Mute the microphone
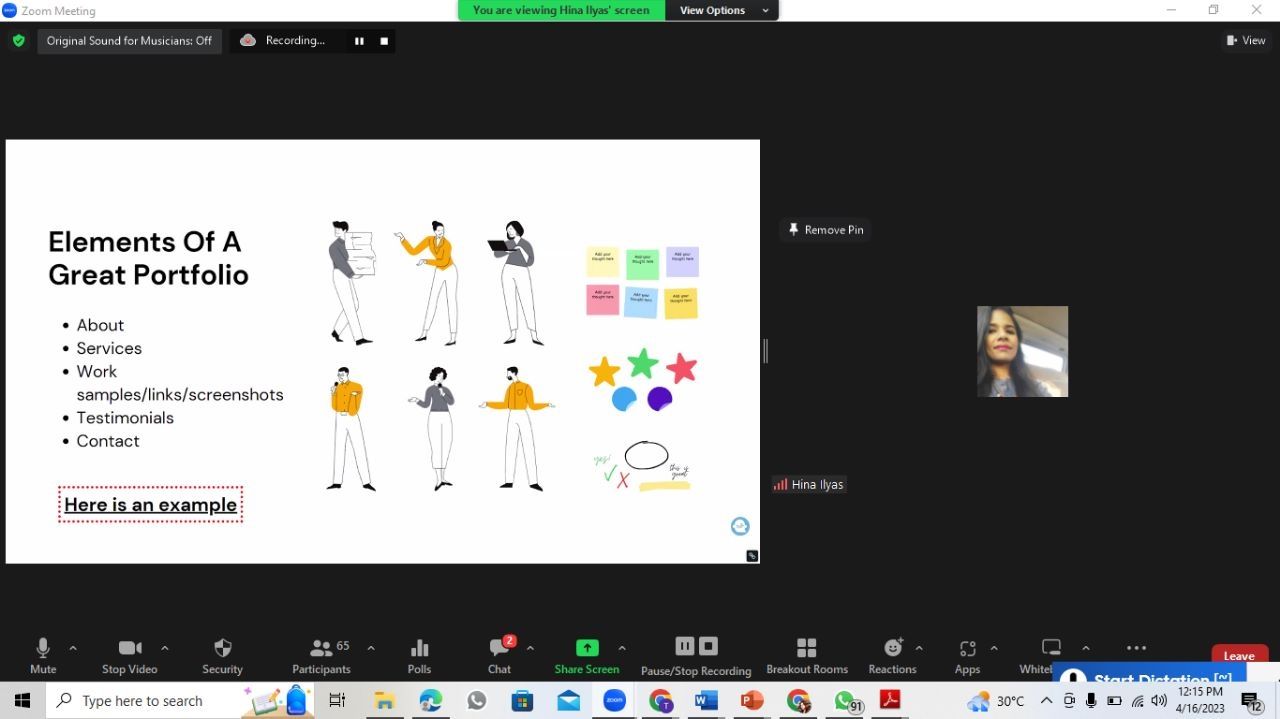This screenshot has height=719, width=1280. click(43, 655)
